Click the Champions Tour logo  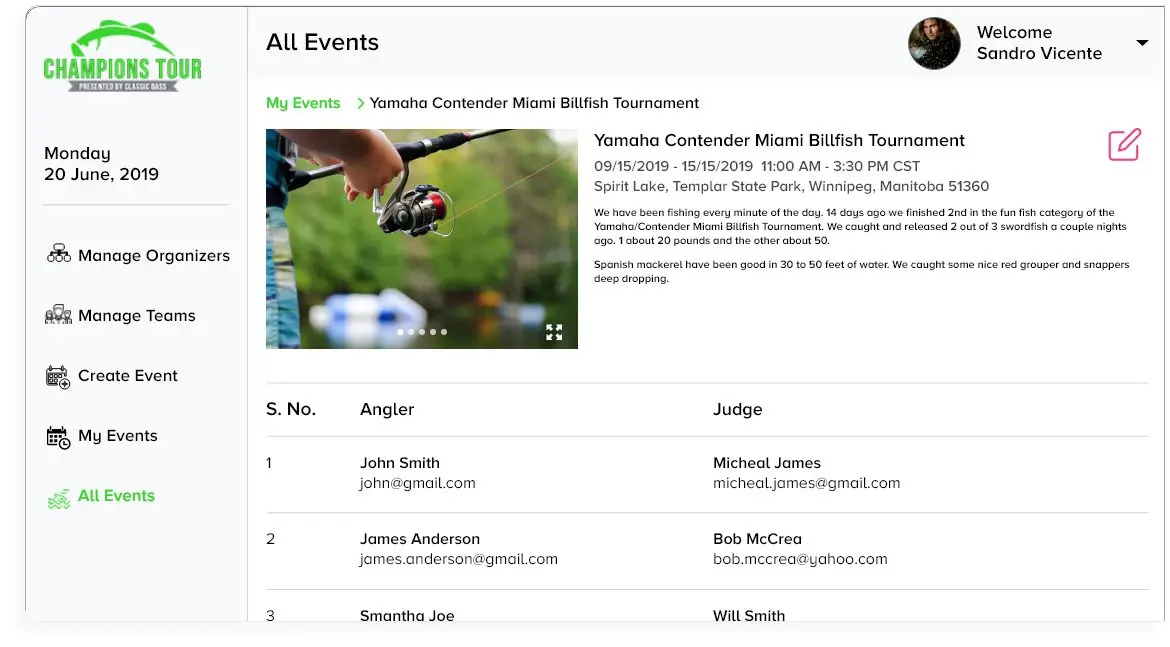coord(122,55)
